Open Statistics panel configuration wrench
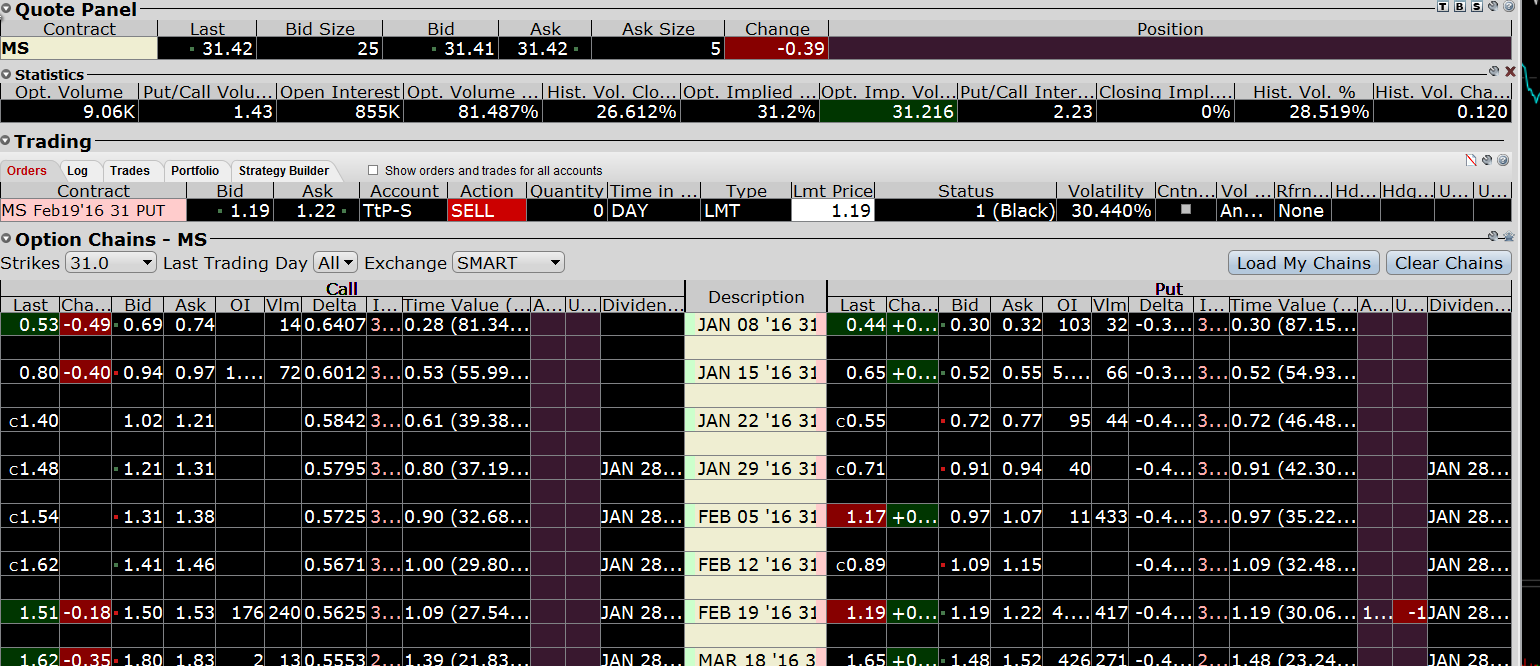The width and height of the screenshot is (1540, 666). (x=1494, y=71)
